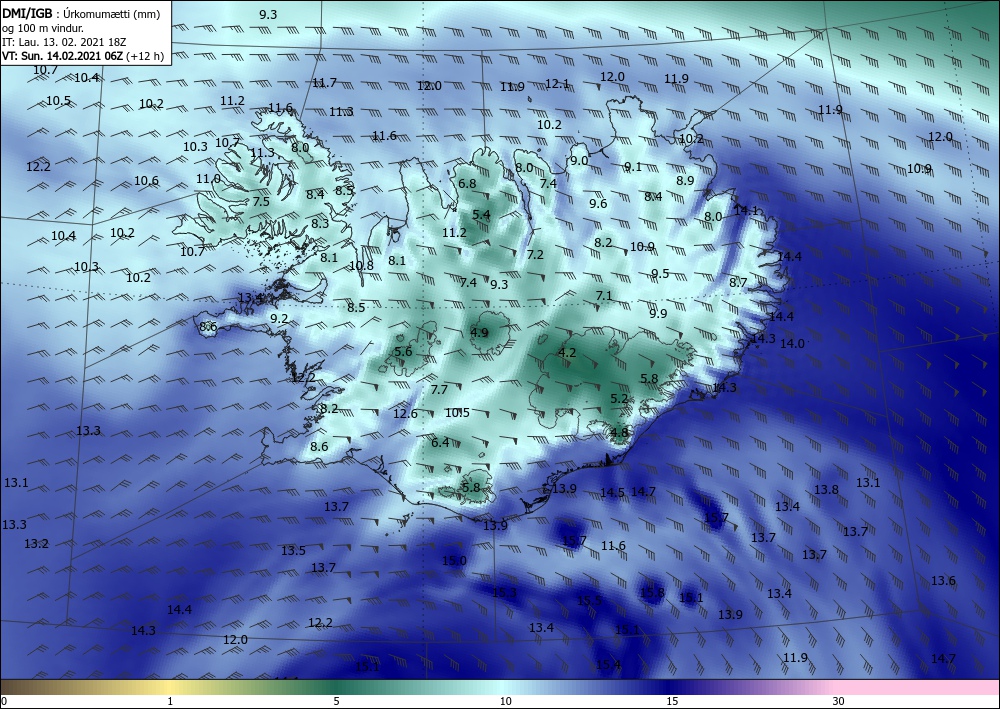
Task: Click the 'IT: Lau. 13. 02. 2021 18Z' line
Action: 64,42
